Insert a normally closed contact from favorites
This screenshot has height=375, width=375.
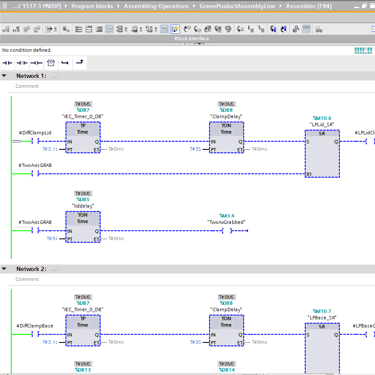[x=22, y=63]
